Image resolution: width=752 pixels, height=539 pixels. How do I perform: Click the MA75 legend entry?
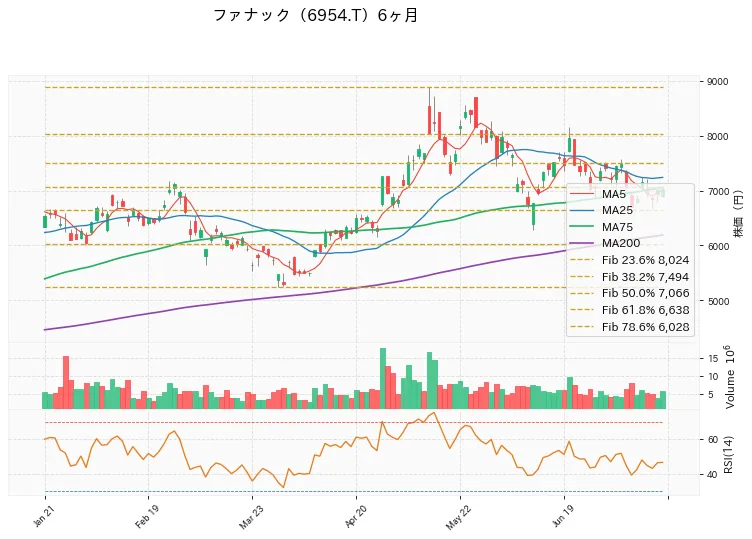pos(601,227)
